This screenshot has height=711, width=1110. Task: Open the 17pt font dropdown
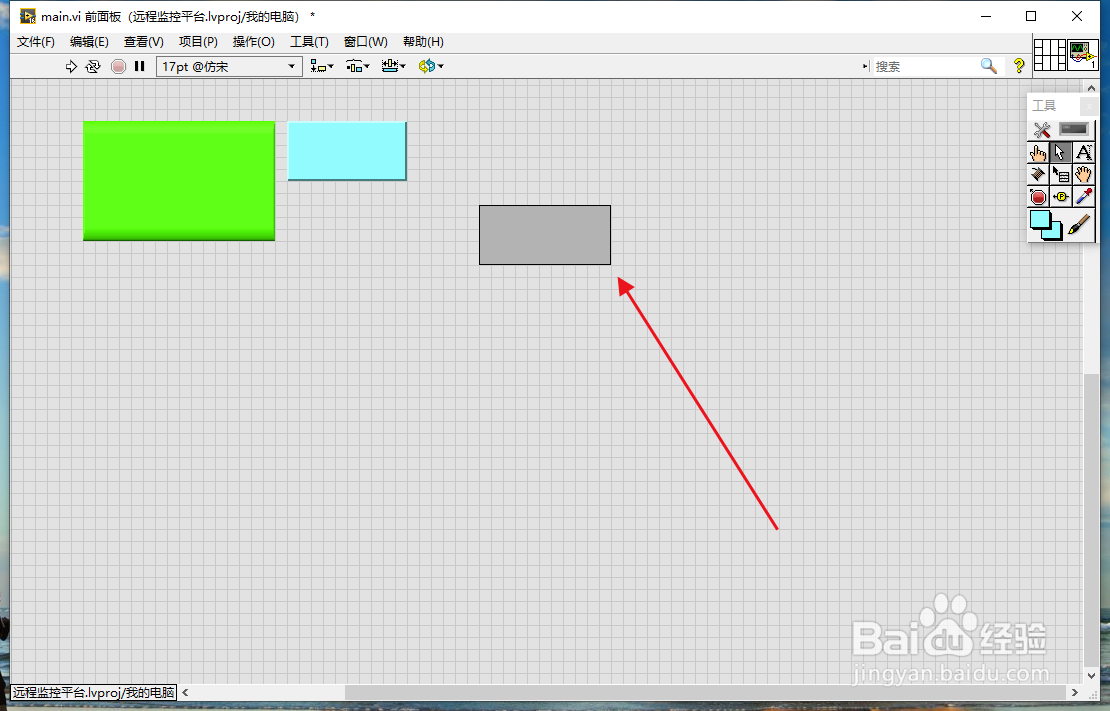pos(229,67)
